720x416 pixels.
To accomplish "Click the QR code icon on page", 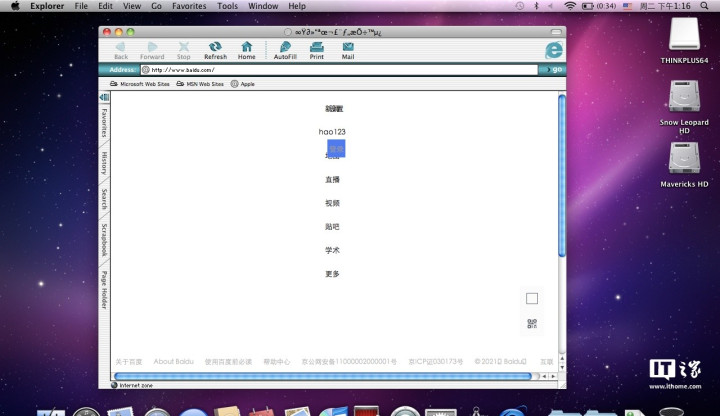I will pyautogui.click(x=532, y=324).
